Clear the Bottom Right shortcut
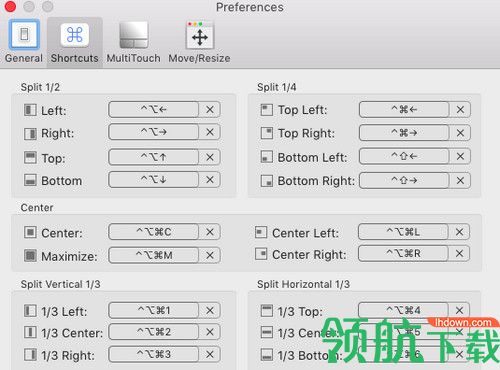The width and height of the screenshot is (500, 370). [x=460, y=181]
